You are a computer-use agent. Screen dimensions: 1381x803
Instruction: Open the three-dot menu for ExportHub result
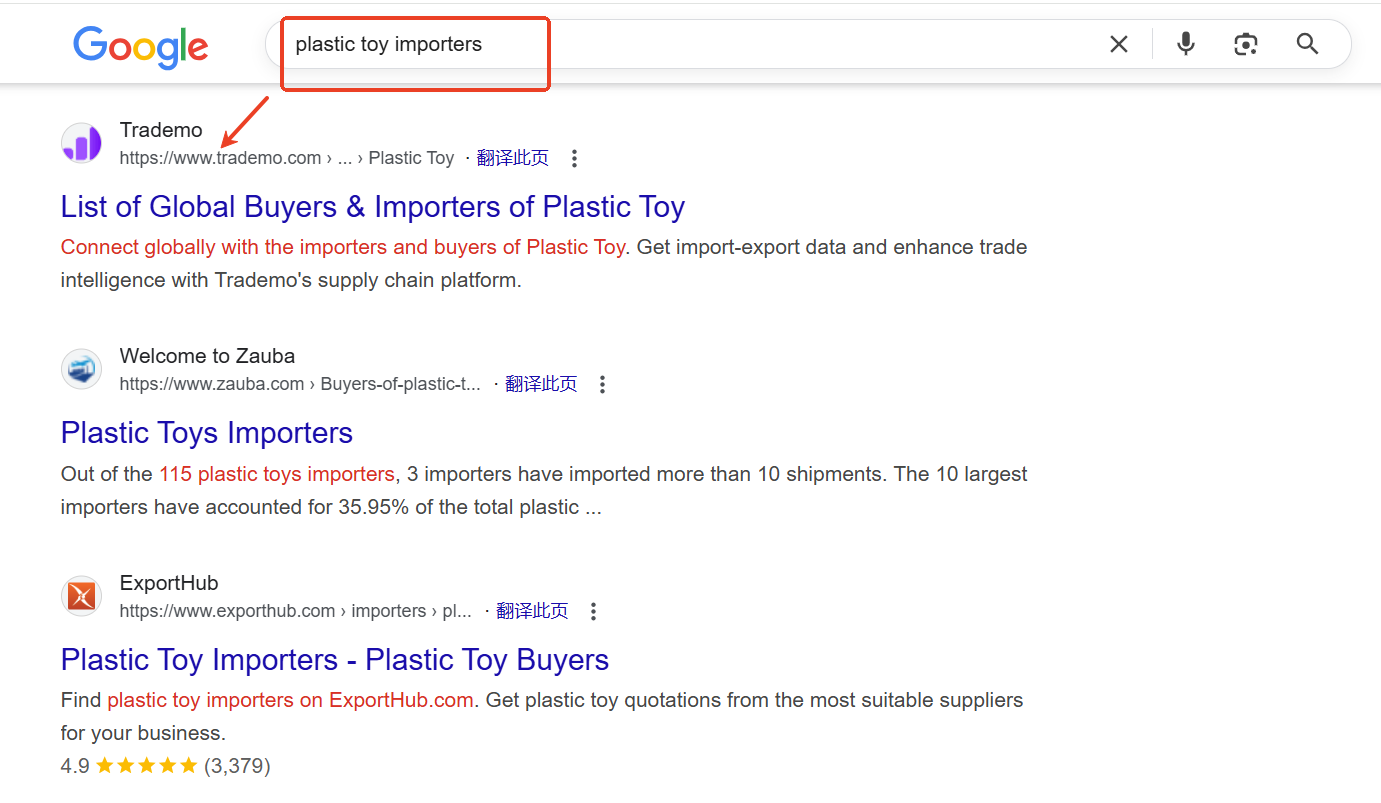593,611
